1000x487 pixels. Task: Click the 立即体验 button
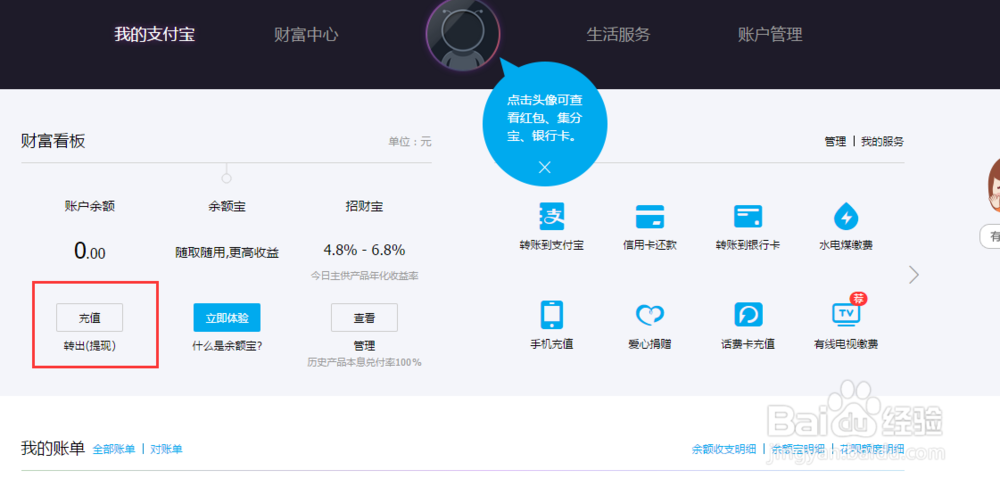pos(227,317)
